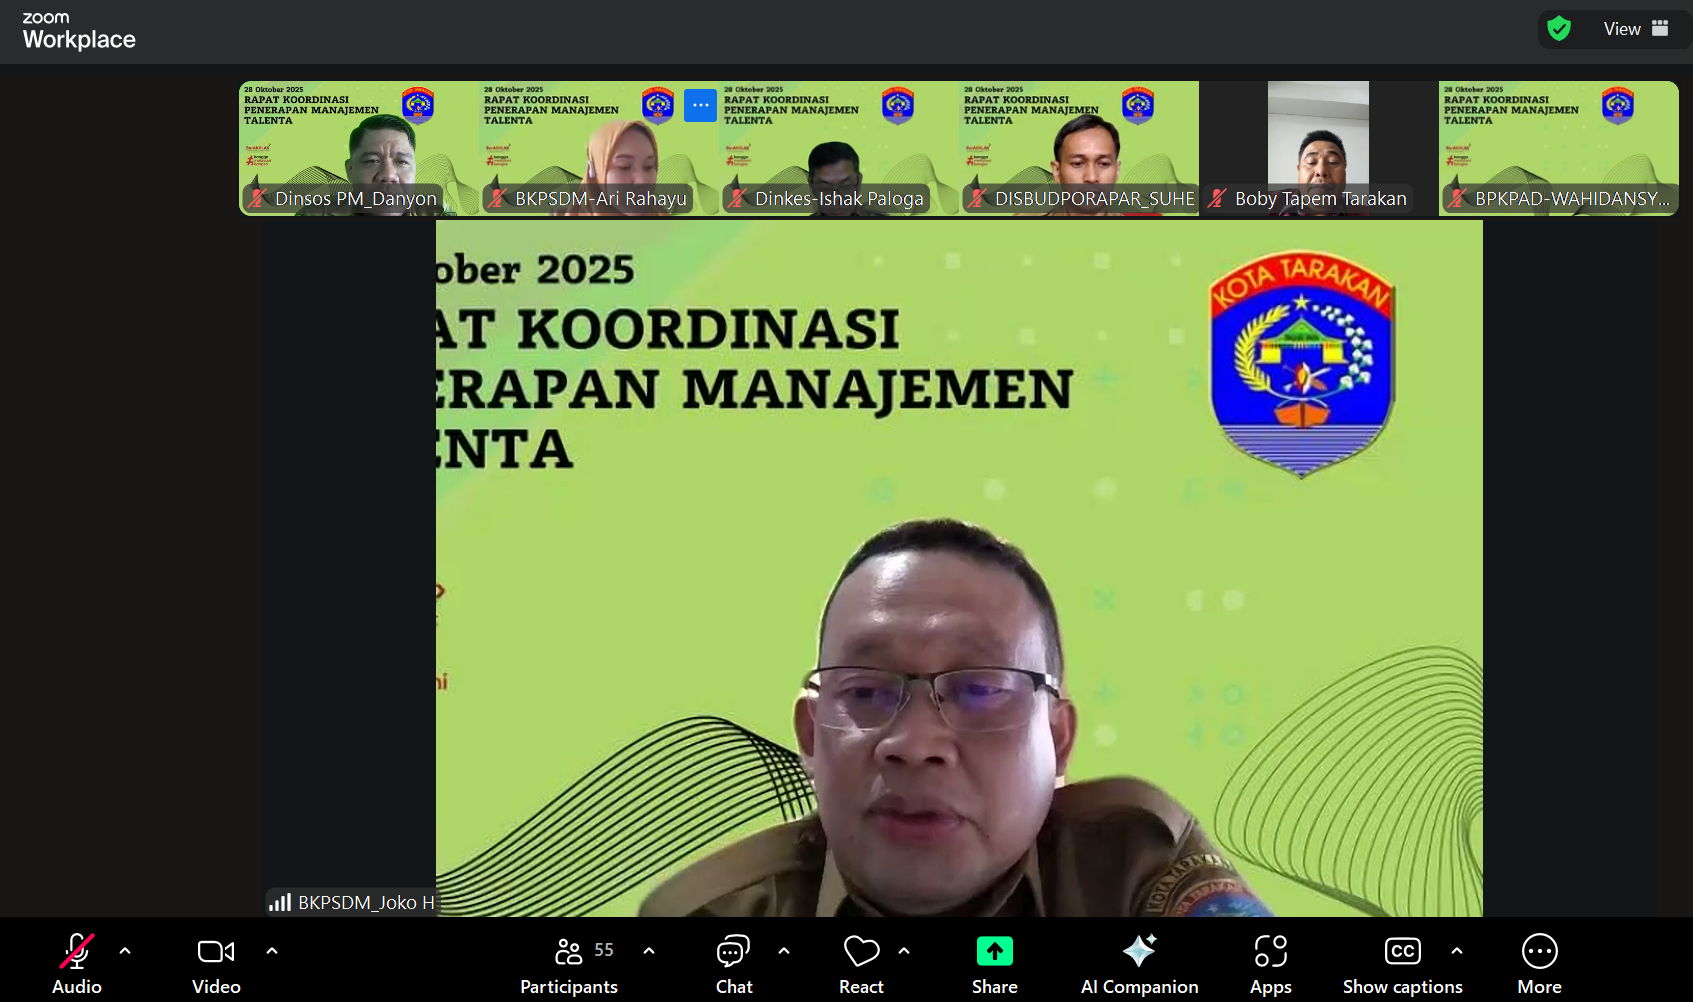Open the Participants panel
This screenshot has height=1002, width=1693.
coord(569,964)
